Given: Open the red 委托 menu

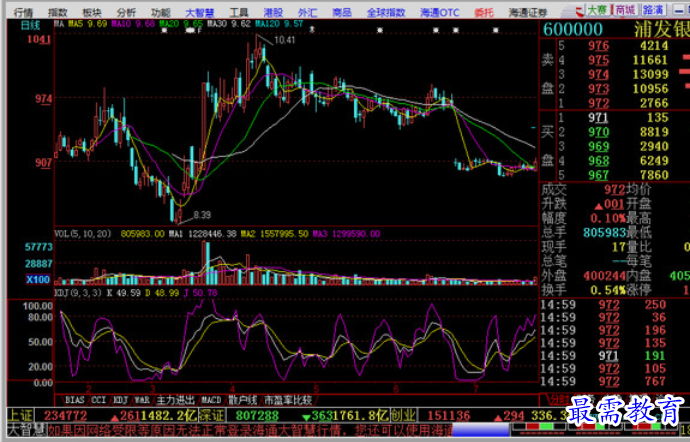Looking at the screenshot, I should pyautogui.click(x=484, y=12).
